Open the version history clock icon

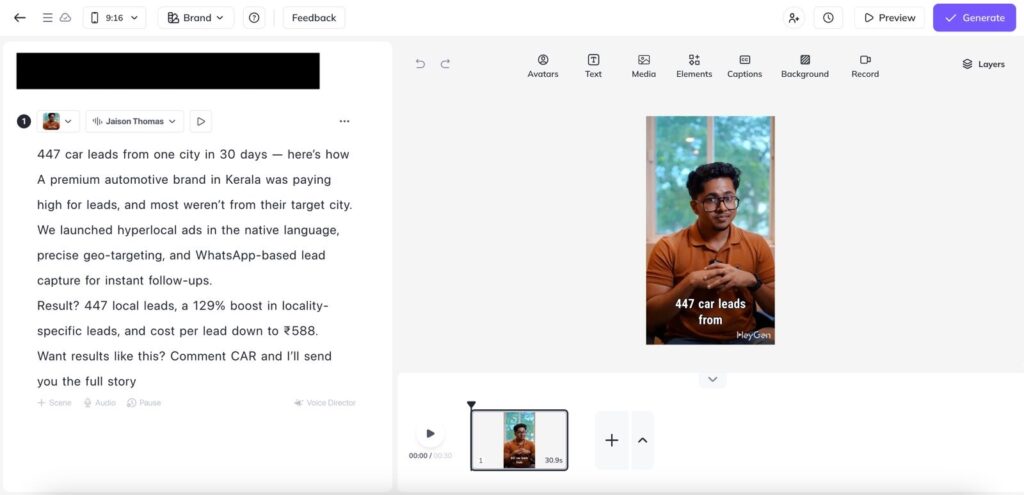click(828, 18)
